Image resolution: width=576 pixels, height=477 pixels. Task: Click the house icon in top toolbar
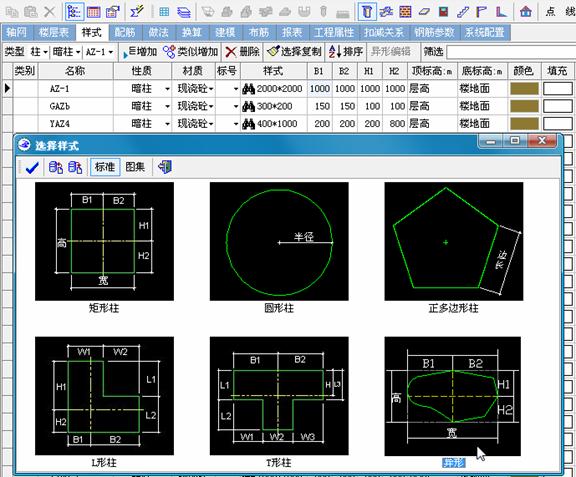(526, 12)
